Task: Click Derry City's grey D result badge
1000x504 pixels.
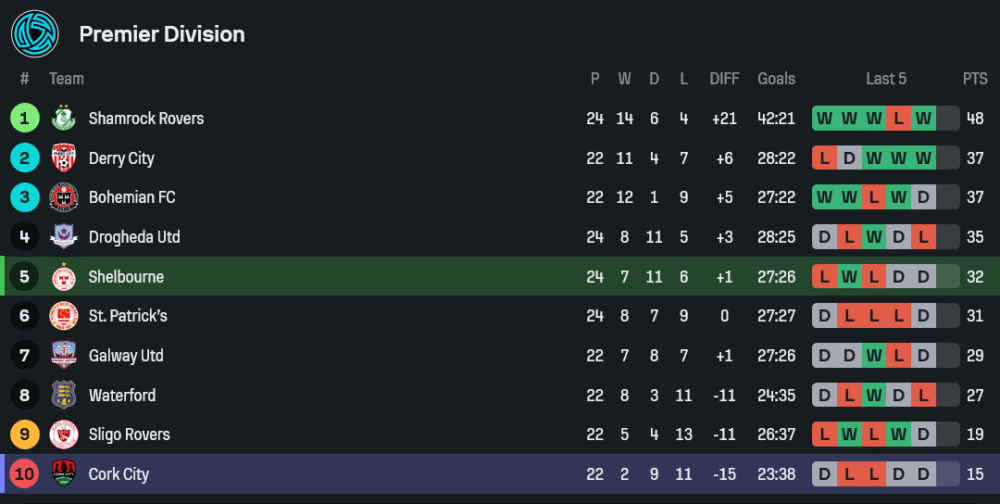Action: pyautogui.click(x=849, y=158)
